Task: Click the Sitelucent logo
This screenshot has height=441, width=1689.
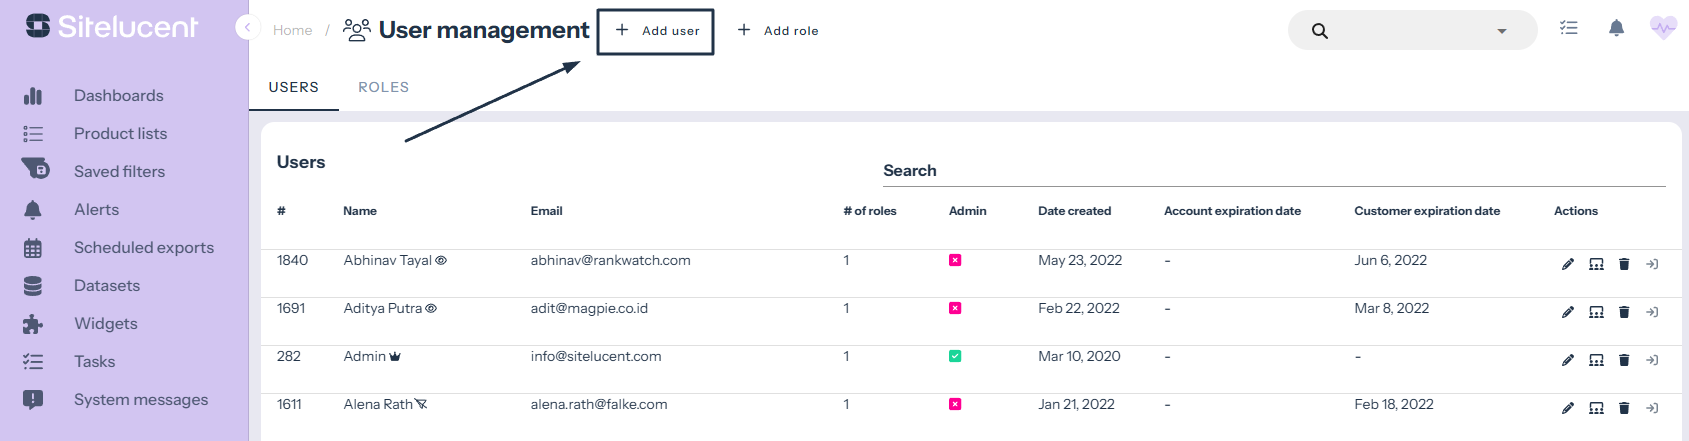Action: pyautogui.click(x=112, y=27)
